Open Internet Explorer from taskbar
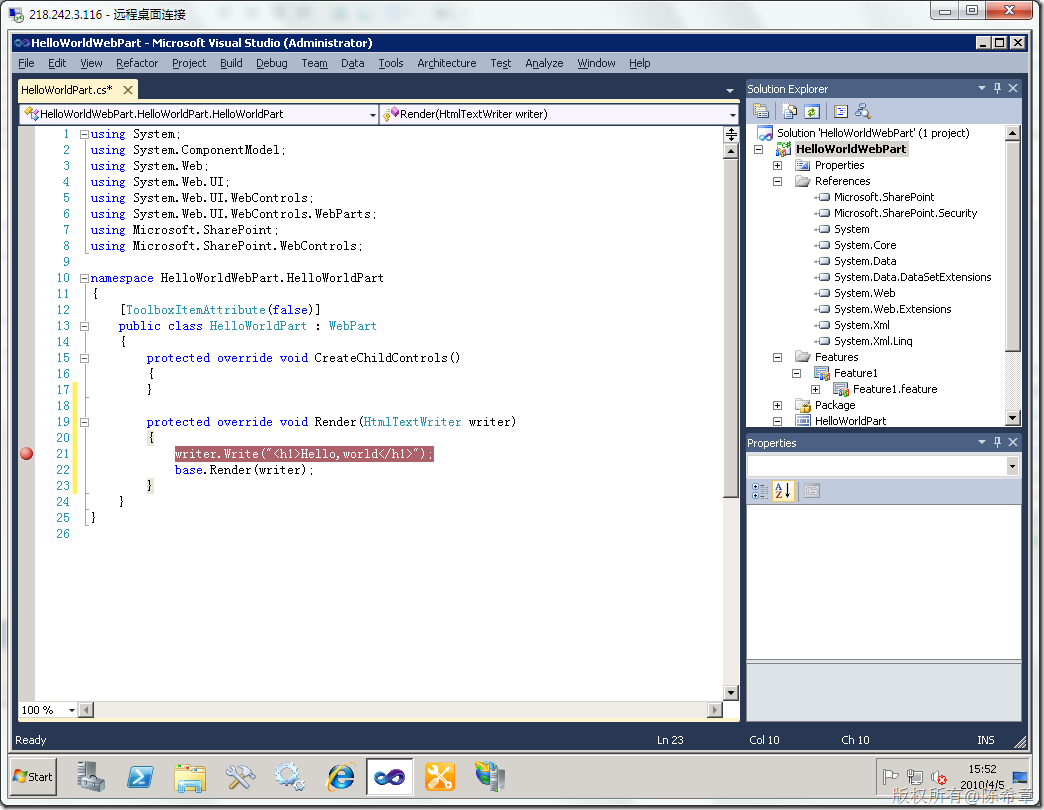The height and width of the screenshot is (810, 1044). (340, 777)
